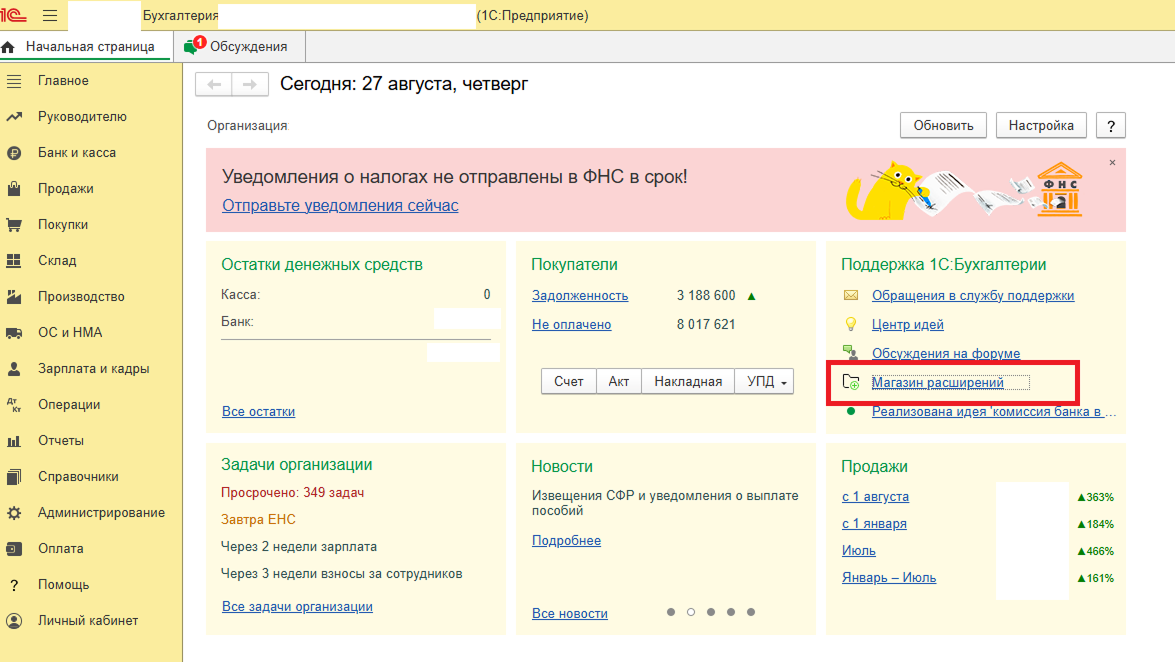
Task: Click the Справочники books icon
Action: pos(14,477)
